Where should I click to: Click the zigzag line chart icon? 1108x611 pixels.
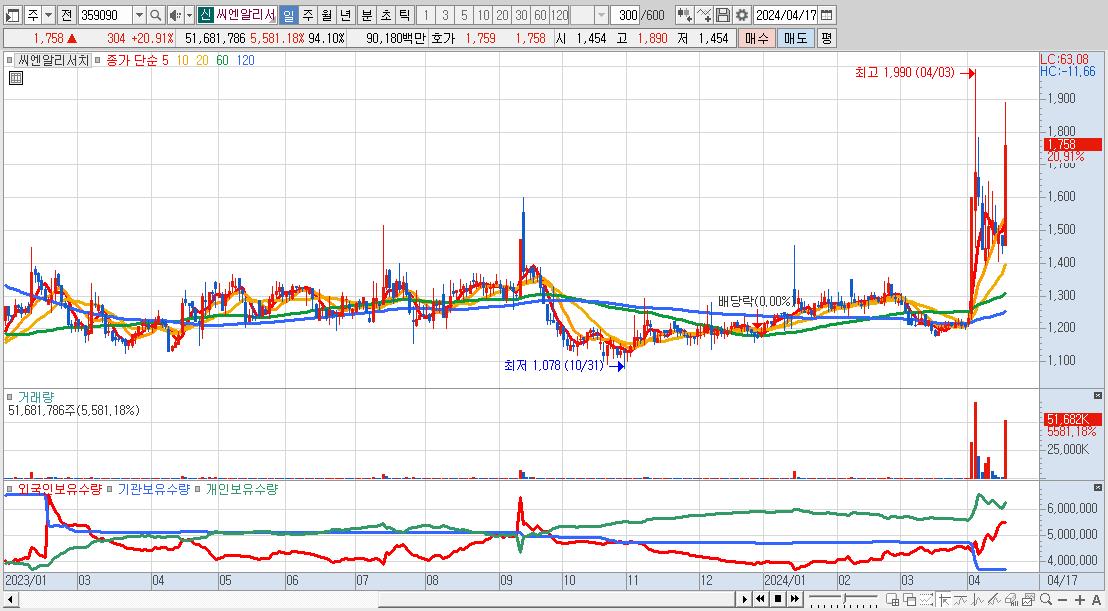click(x=977, y=600)
